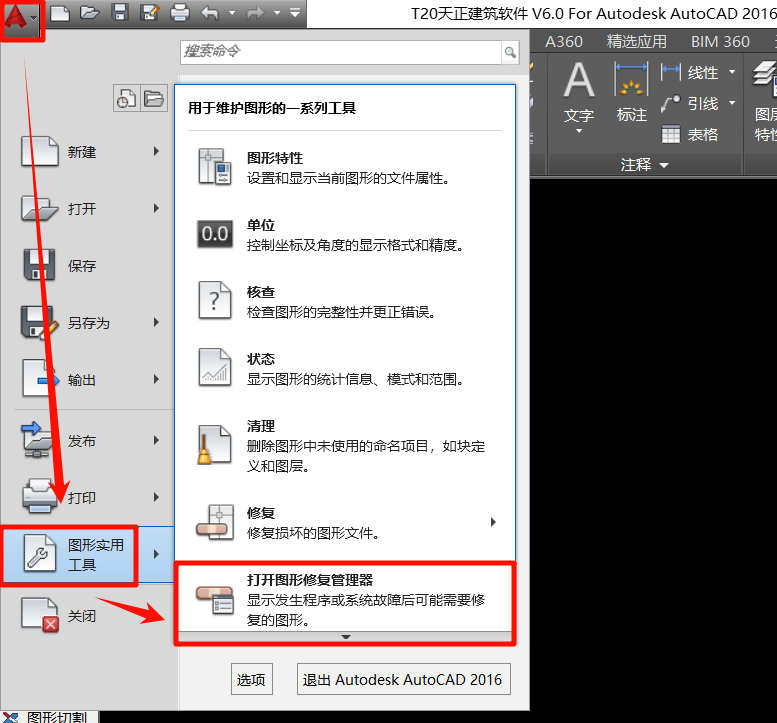Image resolution: width=777 pixels, height=723 pixels.
Task: Click the 线性 linear dimension tool
Action: 690,73
